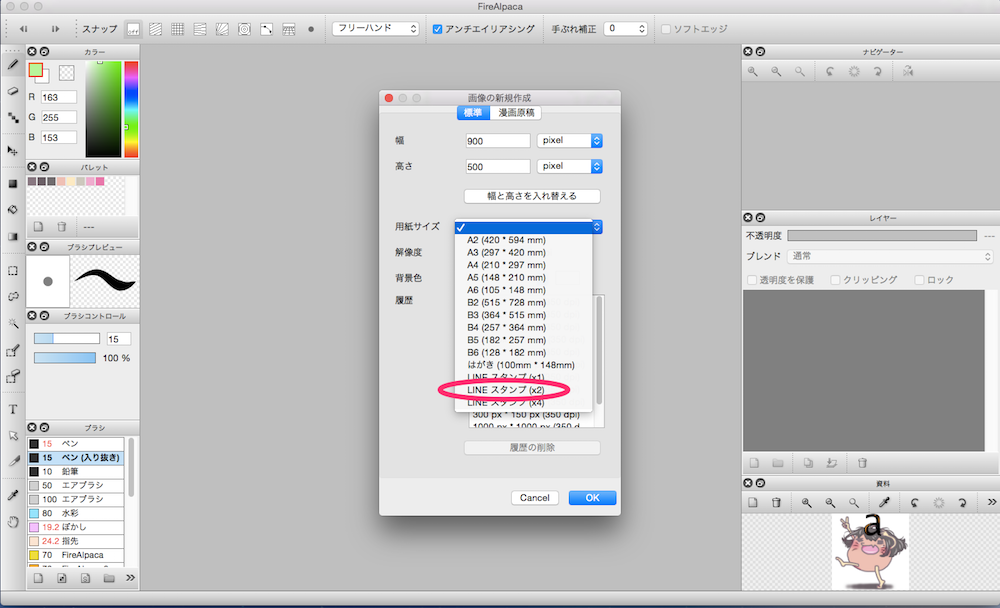Select the eraser tool in left toolbar
1000x608 pixels.
pos(13,91)
